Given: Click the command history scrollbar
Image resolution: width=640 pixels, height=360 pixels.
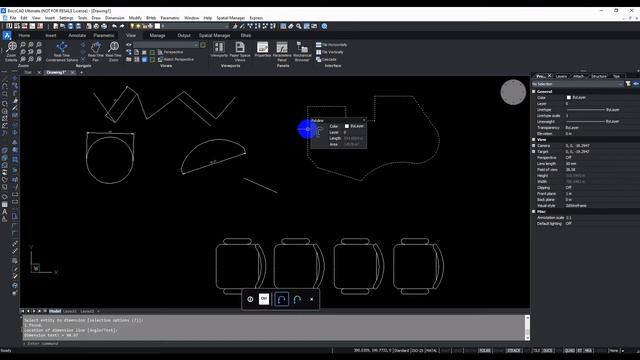Looking at the screenshot, I should click(527, 327).
